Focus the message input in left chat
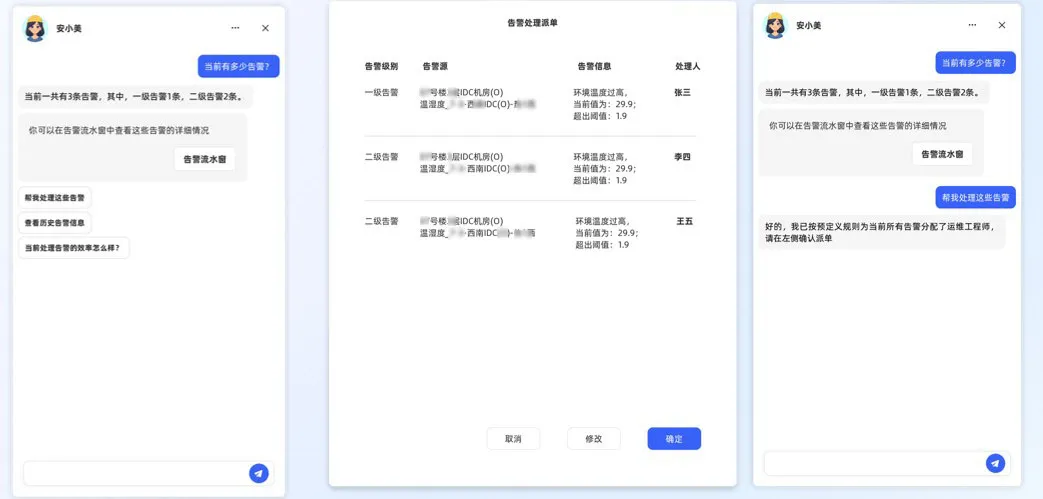This screenshot has width=1043, height=499. [135, 473]
